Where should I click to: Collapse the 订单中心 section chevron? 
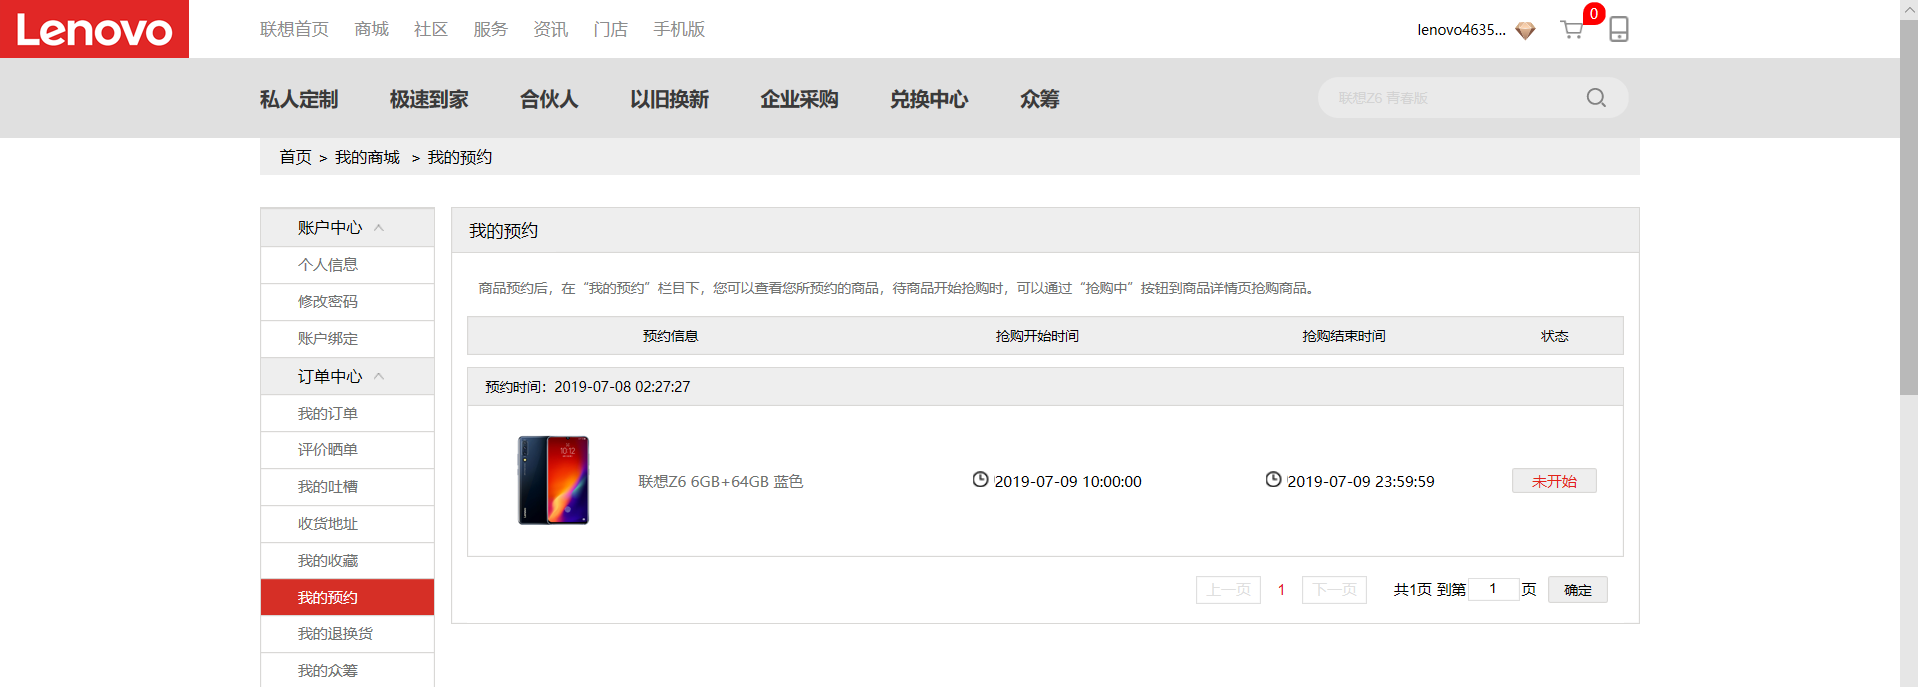[379, 377]
